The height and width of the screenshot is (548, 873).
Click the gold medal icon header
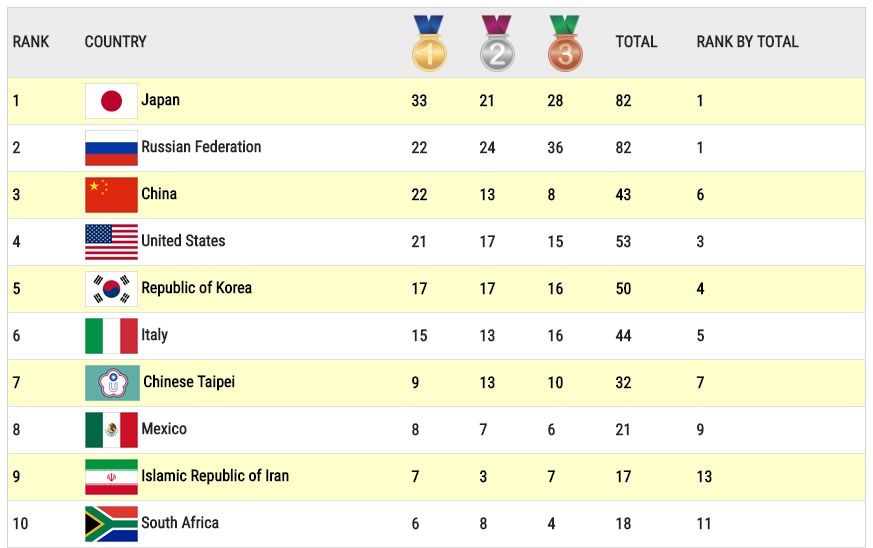(429, 43)
